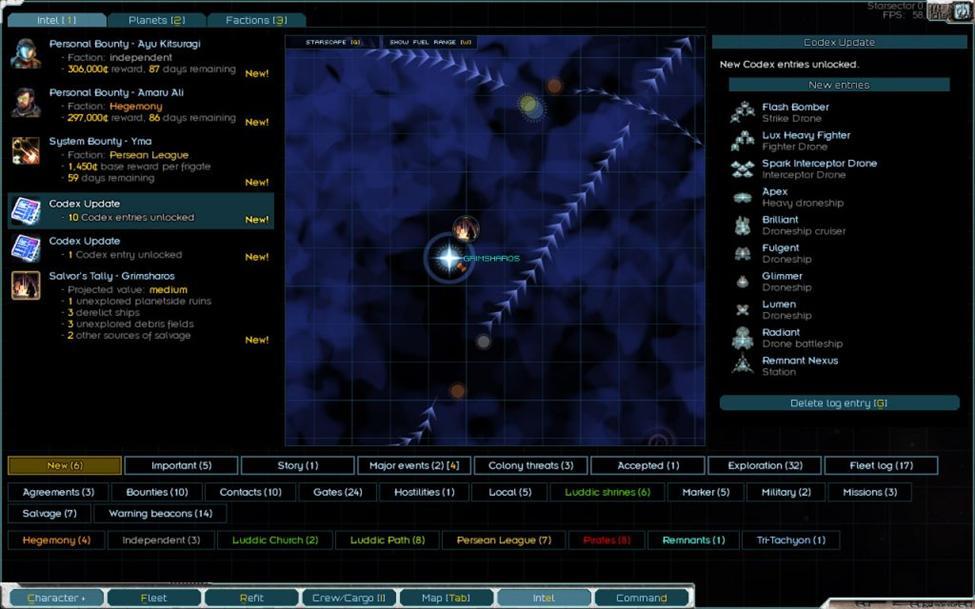Open the highlighted Codex Update book icon
This screenshot has width=975, height=609.
[26, 211]
